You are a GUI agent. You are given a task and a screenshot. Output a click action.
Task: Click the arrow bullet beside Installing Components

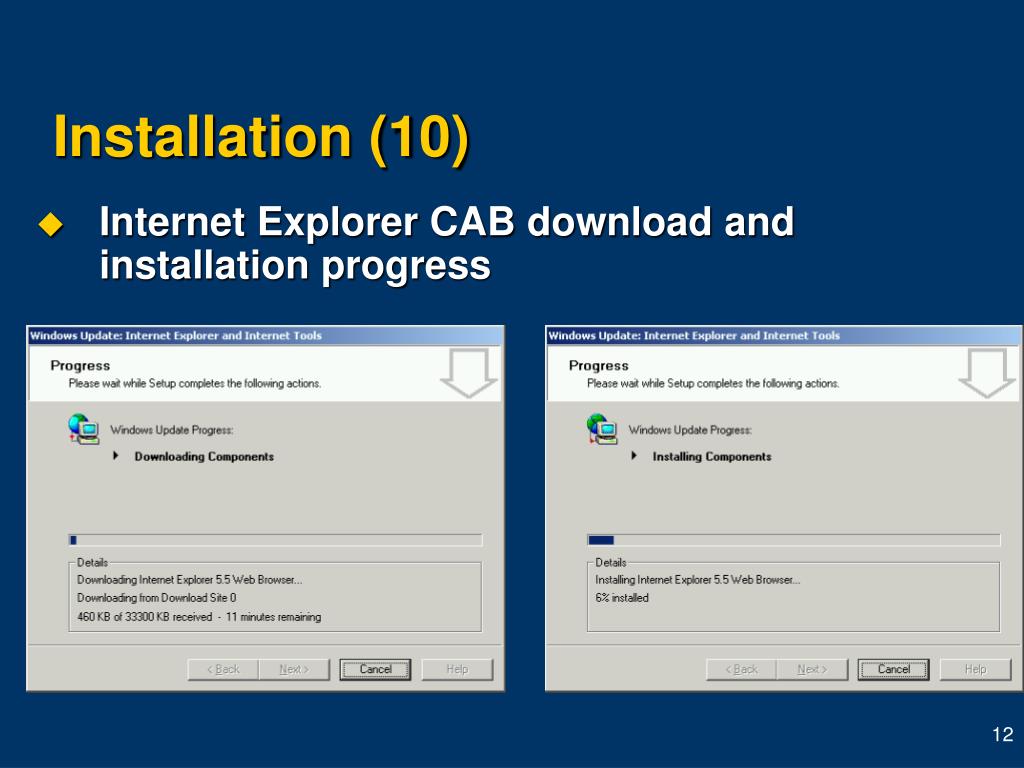click(x=633, y=456)
